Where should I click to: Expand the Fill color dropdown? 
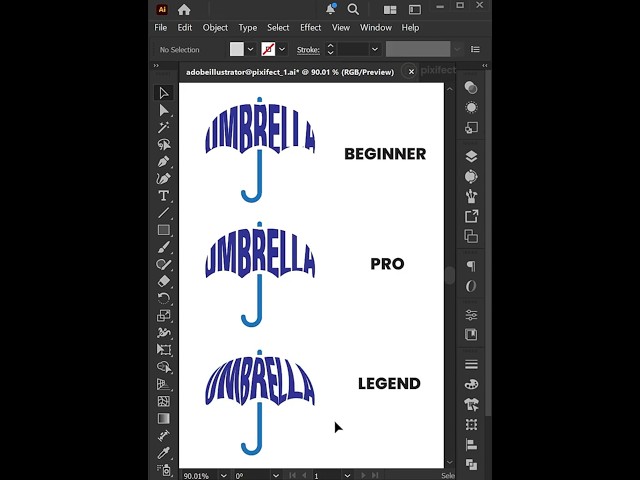(251, 49)
